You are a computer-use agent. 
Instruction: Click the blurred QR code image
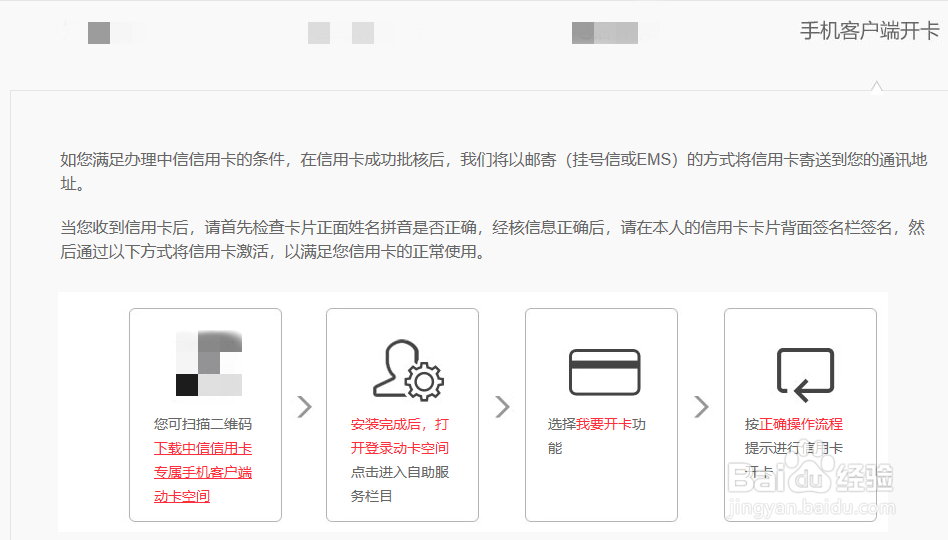(209, 363)
